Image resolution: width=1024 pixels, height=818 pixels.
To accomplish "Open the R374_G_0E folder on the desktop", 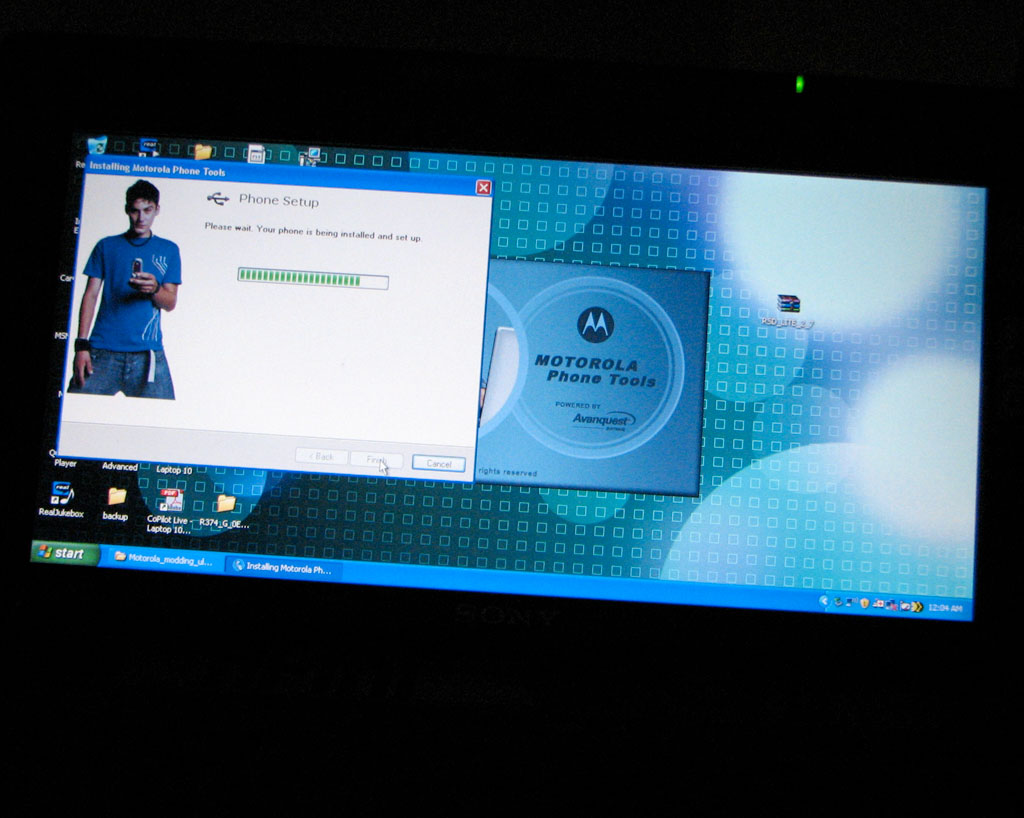I will coord(225,512).
